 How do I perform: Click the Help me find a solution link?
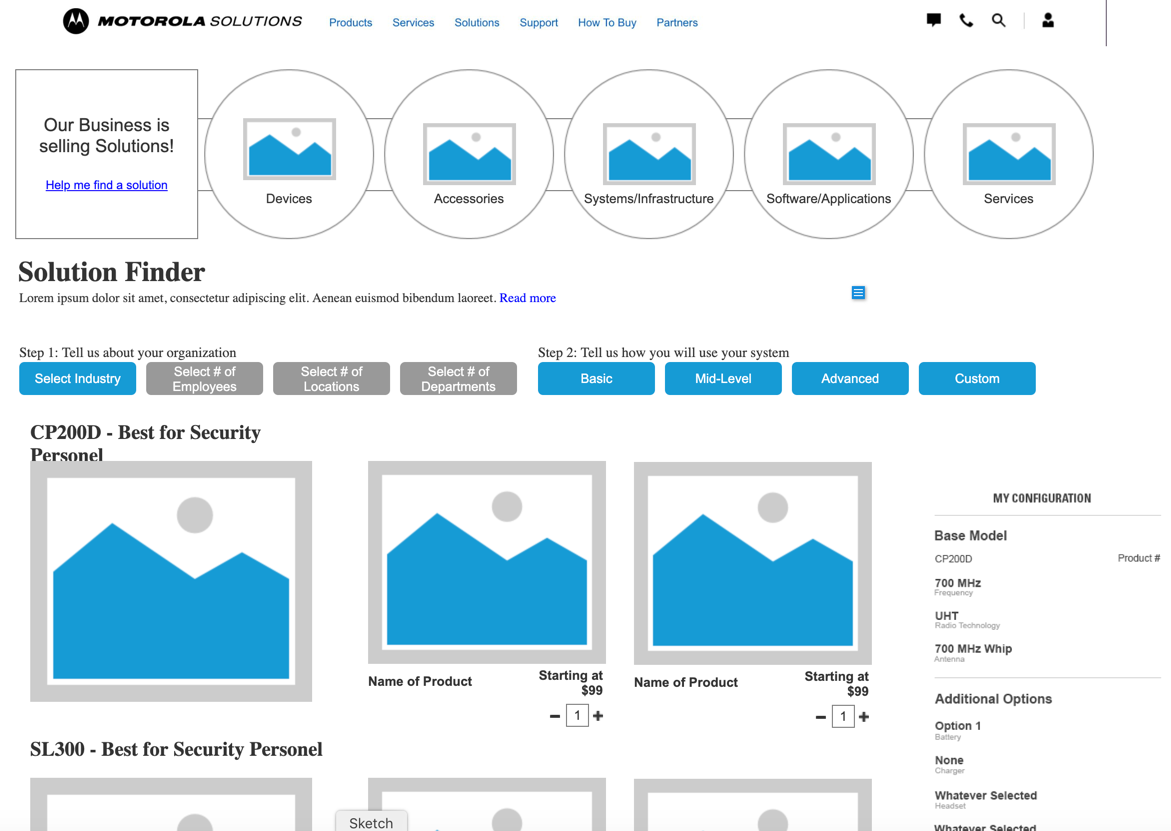(106, 185)
